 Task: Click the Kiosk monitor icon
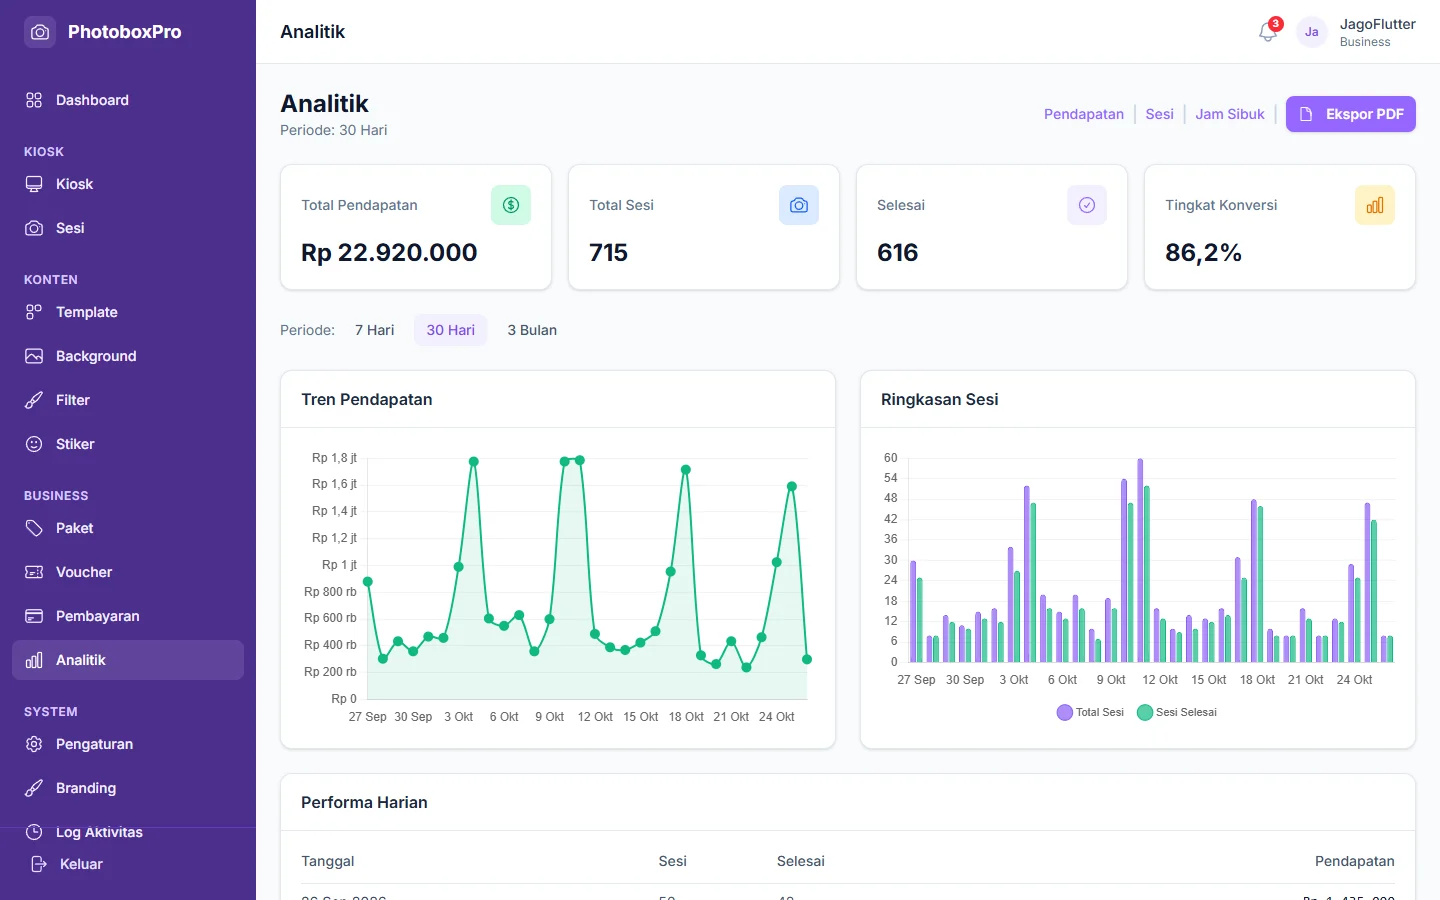pyautogui.click(x=34, y=184)
